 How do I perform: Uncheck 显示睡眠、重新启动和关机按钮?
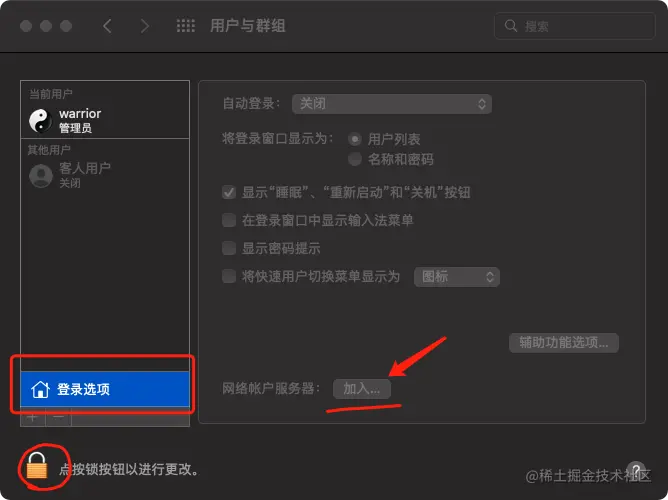(229, 192)
